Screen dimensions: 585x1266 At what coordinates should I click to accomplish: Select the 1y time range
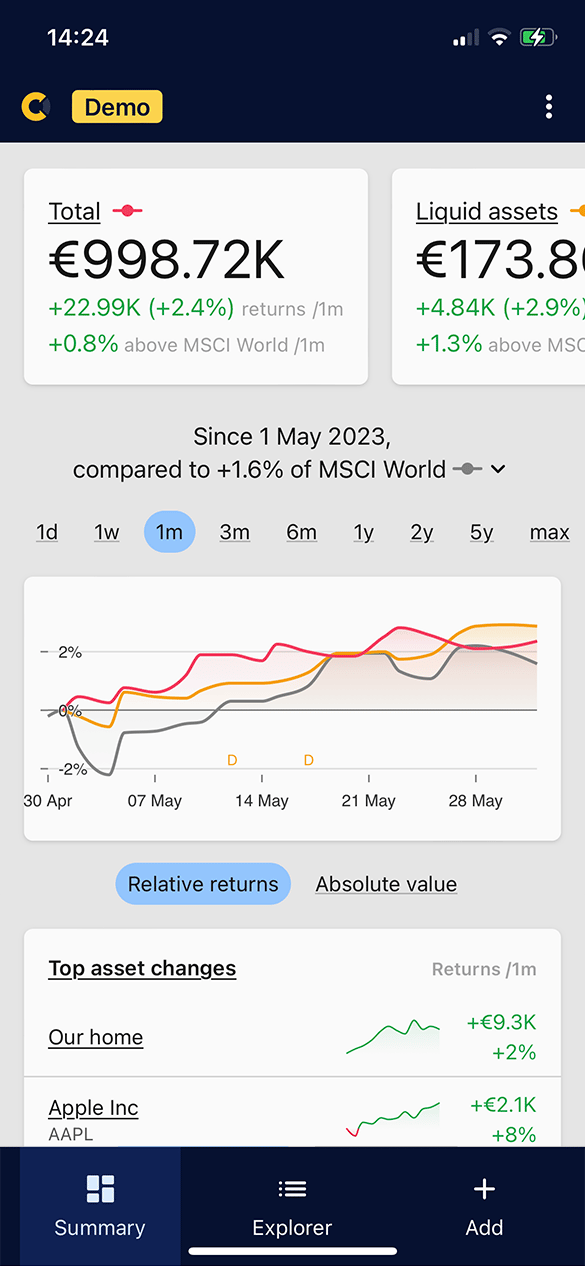tap(364, 532)
